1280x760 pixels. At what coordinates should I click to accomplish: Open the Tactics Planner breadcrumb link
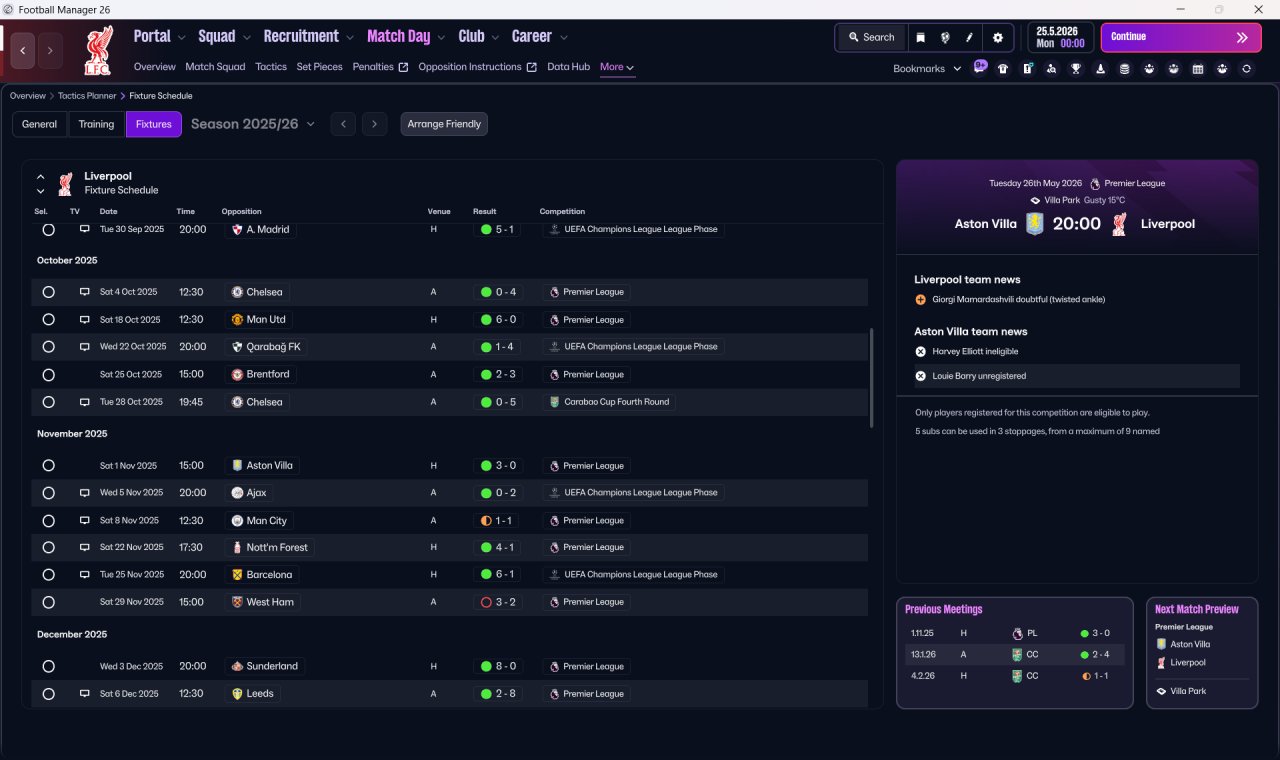click(x=86, y=96)
